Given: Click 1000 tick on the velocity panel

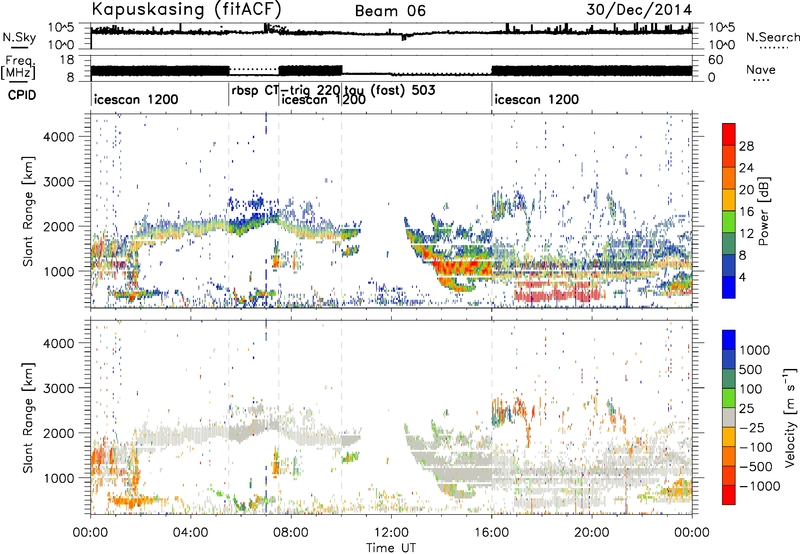Looking at the screenshot, I should click(58, 478).
